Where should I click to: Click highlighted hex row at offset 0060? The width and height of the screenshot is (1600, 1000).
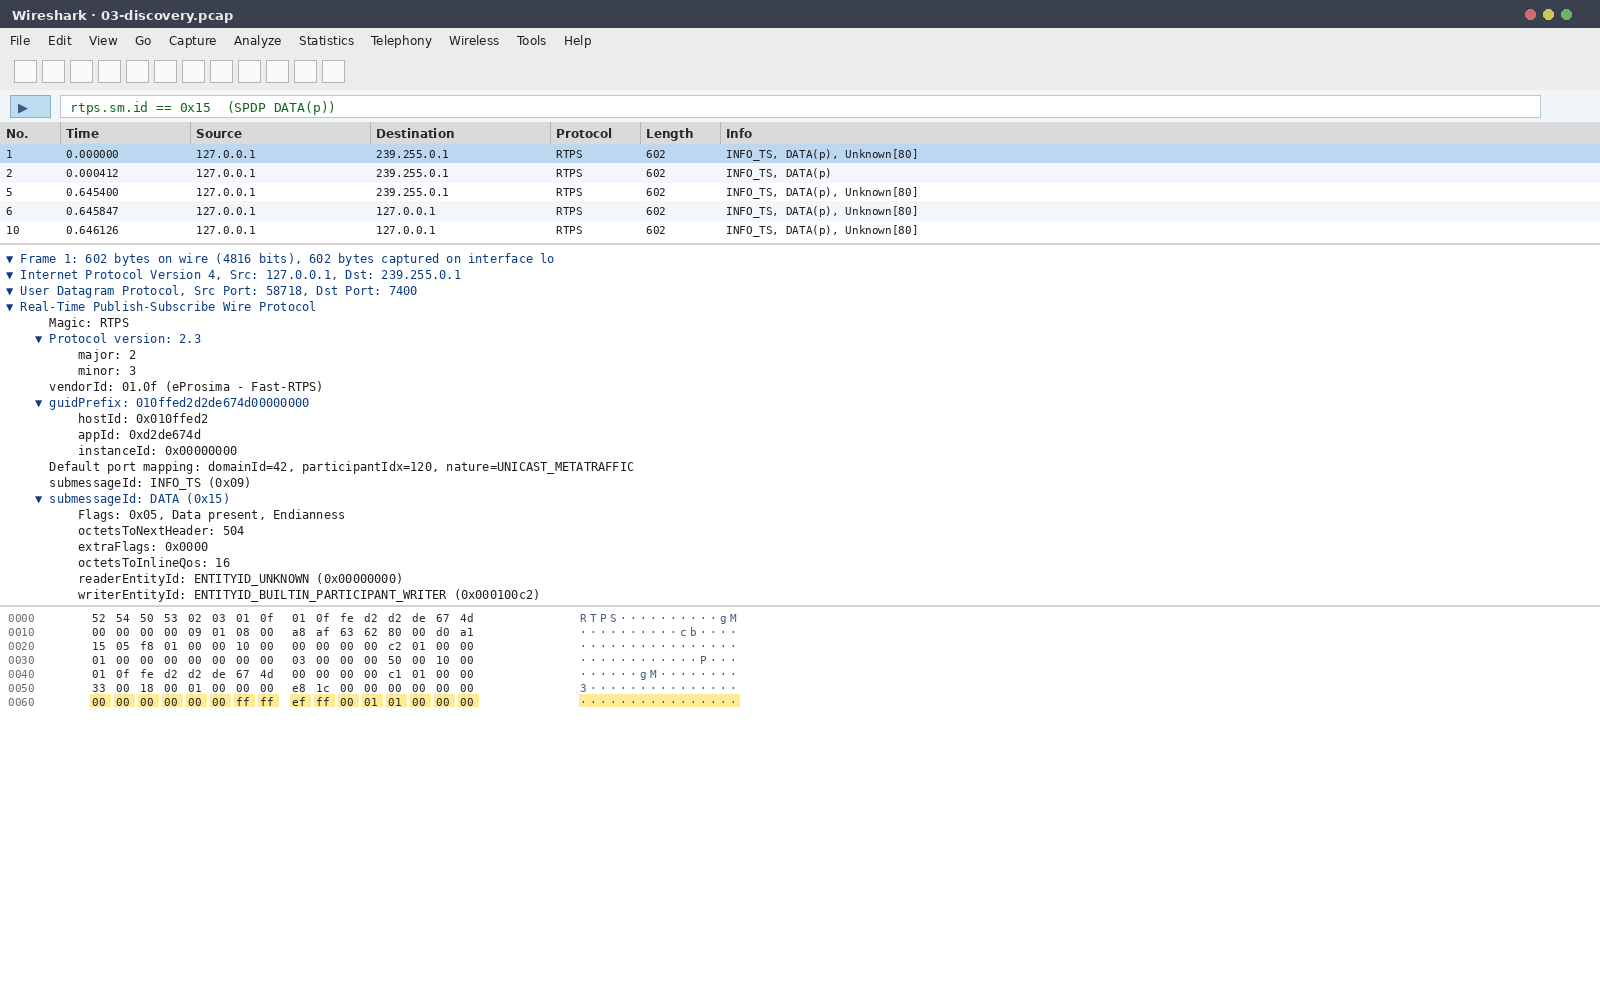[x=373, y=702]
